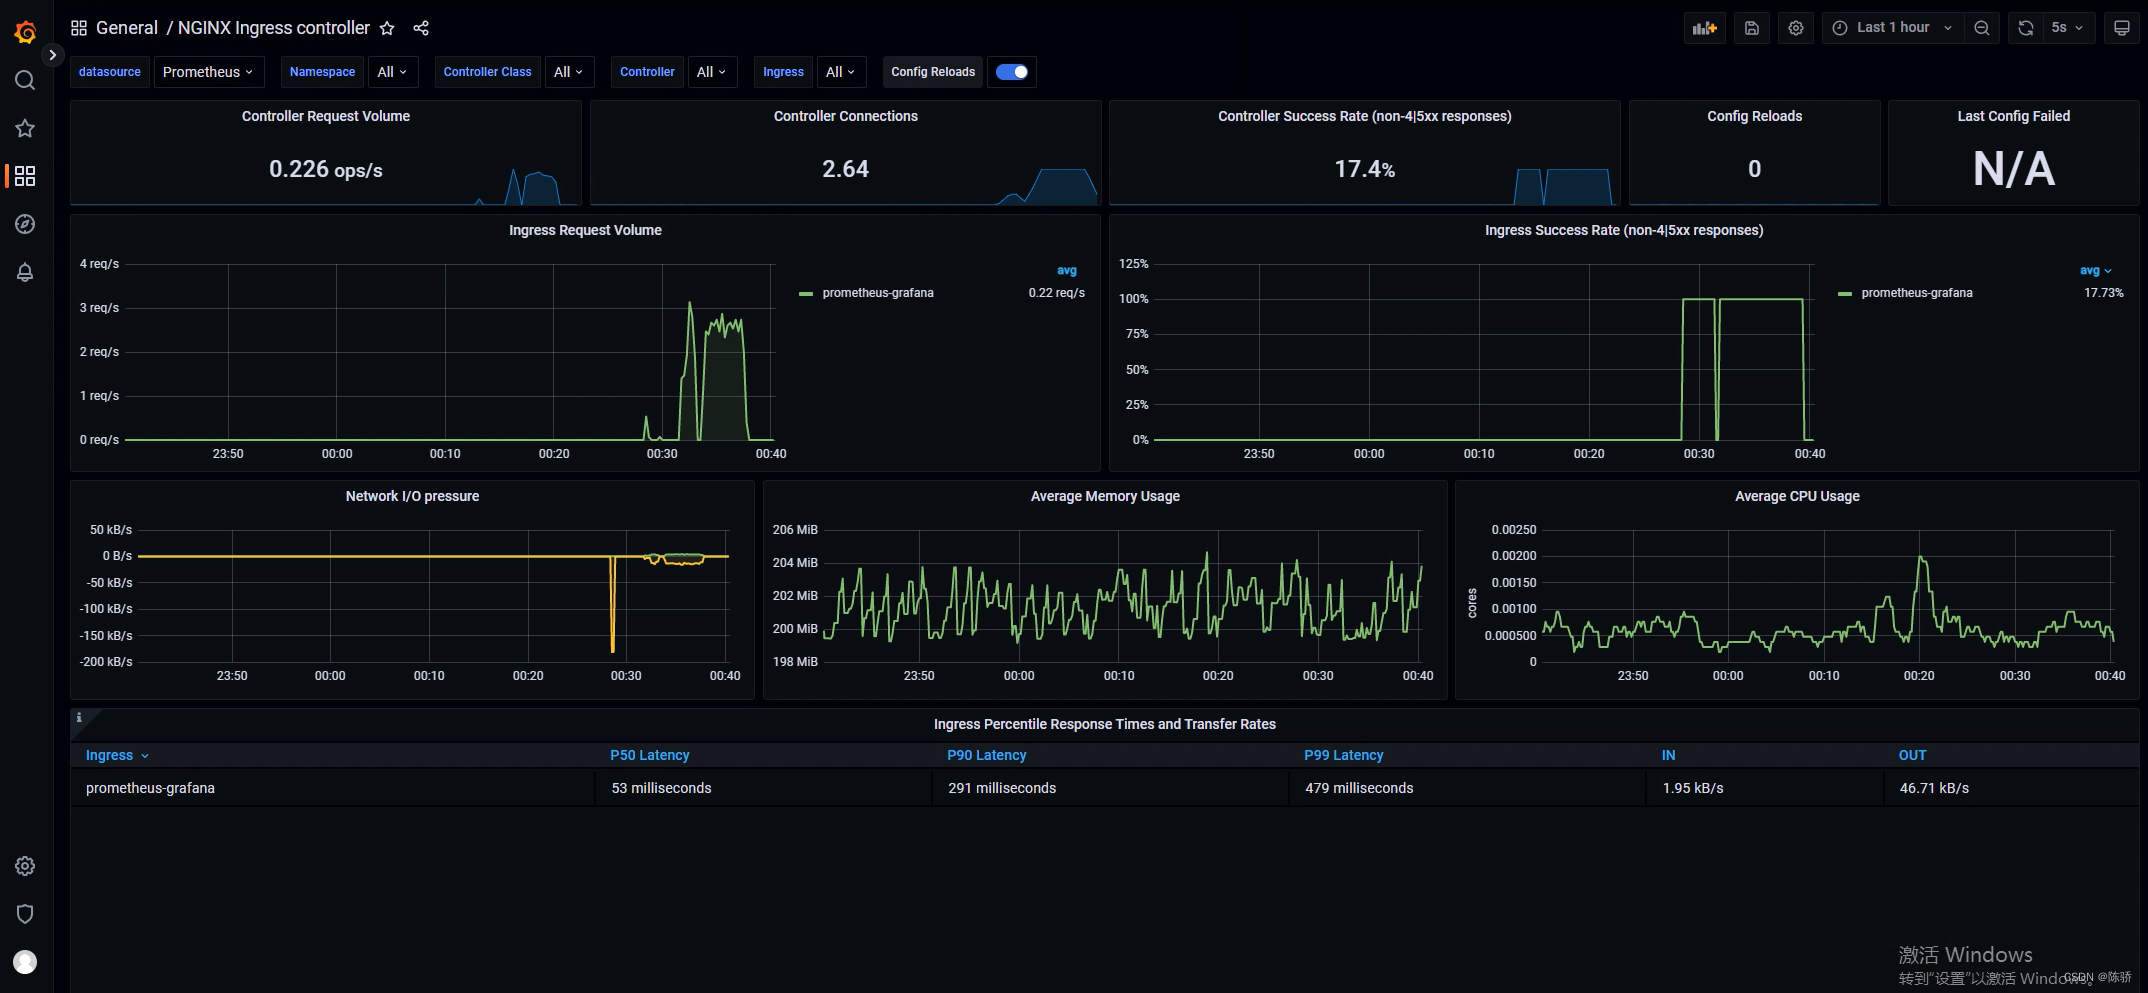This screenshot has height=993, width=2148.
Task: Sort table by P50 Latency column
Action: click(x=650, y=755)
